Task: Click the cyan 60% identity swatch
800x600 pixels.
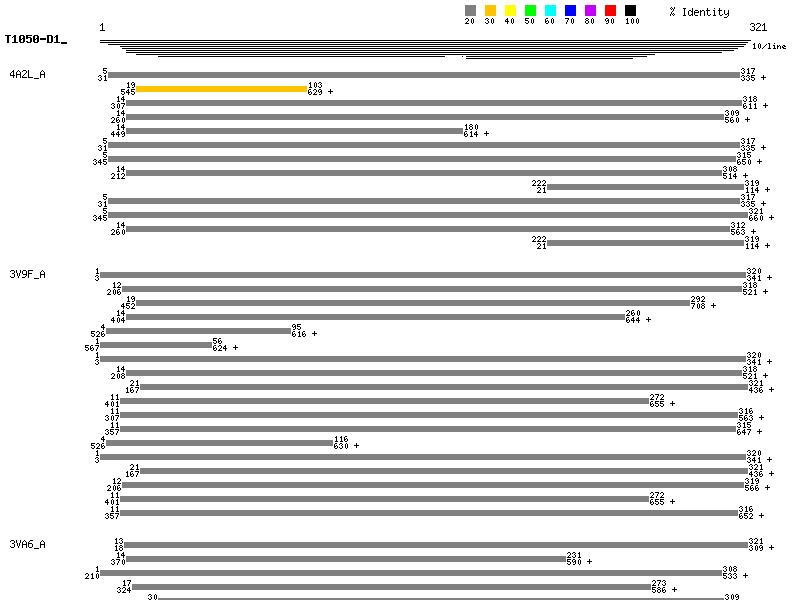Action: 550,10
